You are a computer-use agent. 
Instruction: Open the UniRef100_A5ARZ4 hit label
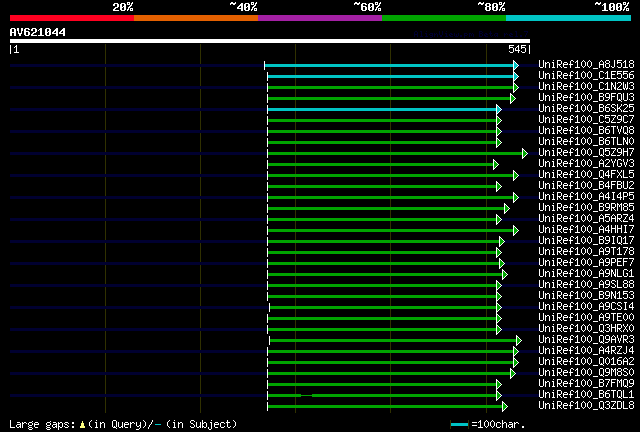(x=586, y=218)
